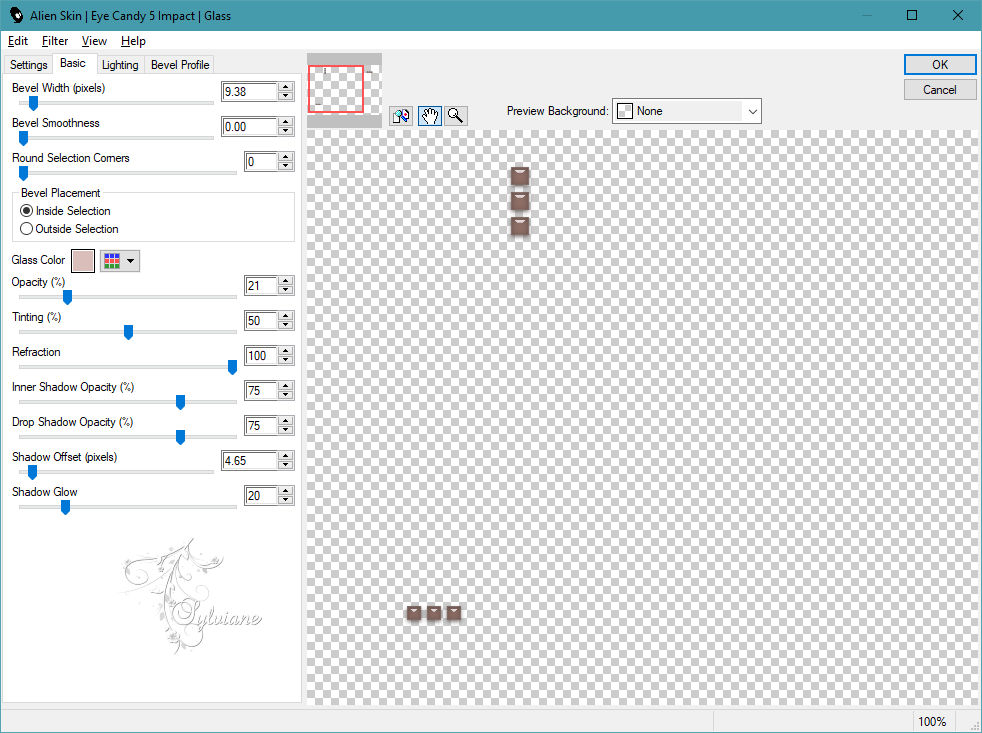Click the Shadow Glow slider handle
Screen dimensions: 982x733
click(x=65, y=508)
